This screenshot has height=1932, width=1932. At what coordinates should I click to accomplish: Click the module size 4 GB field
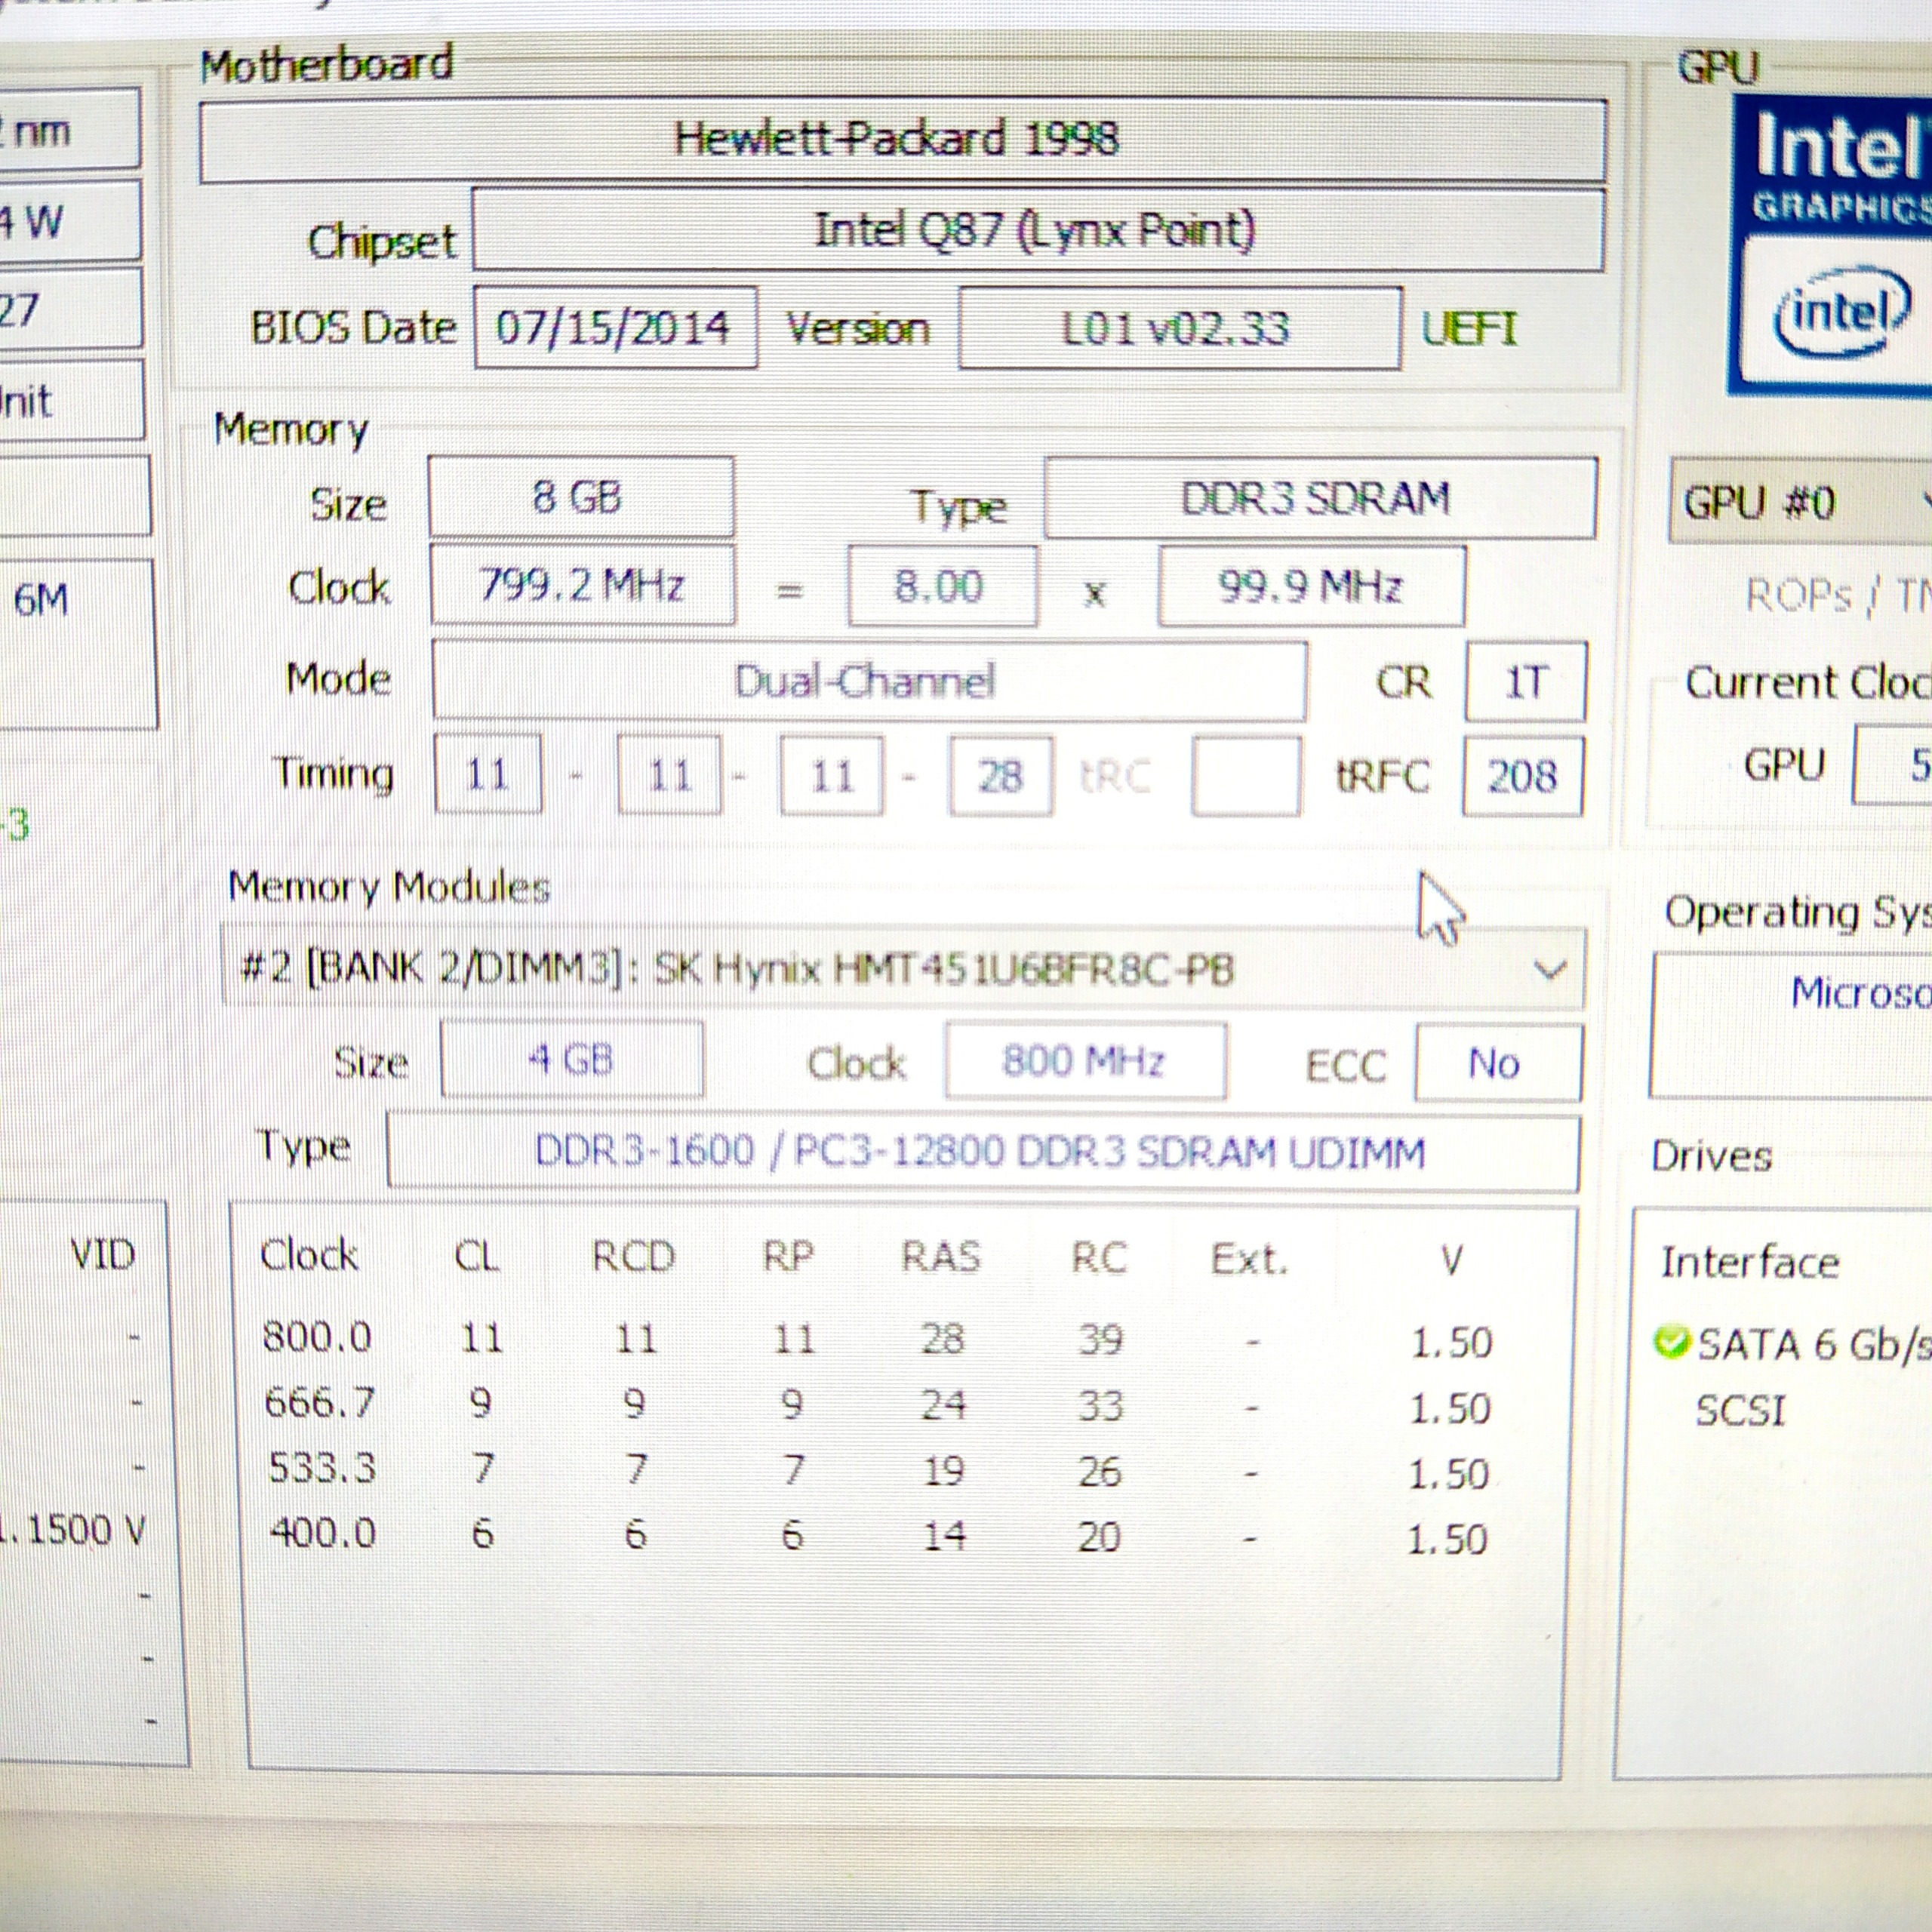[572, 1059]
